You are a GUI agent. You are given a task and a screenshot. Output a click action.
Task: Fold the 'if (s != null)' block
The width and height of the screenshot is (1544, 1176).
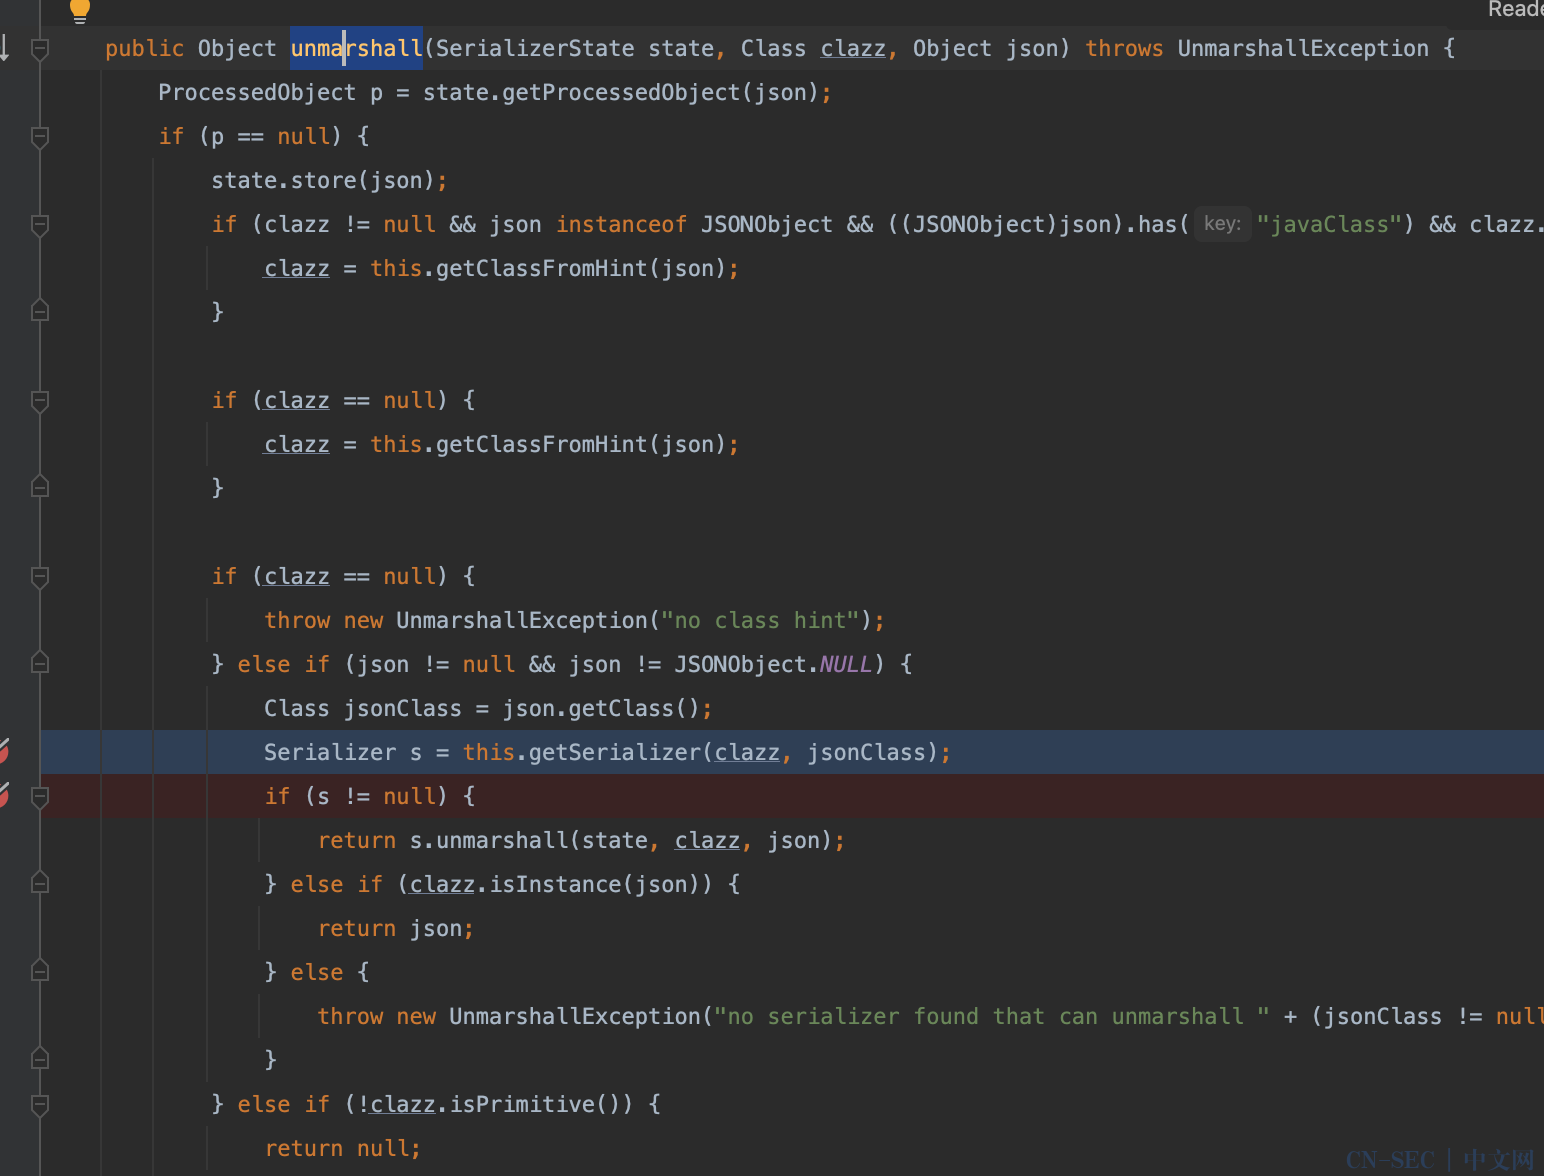40,796
